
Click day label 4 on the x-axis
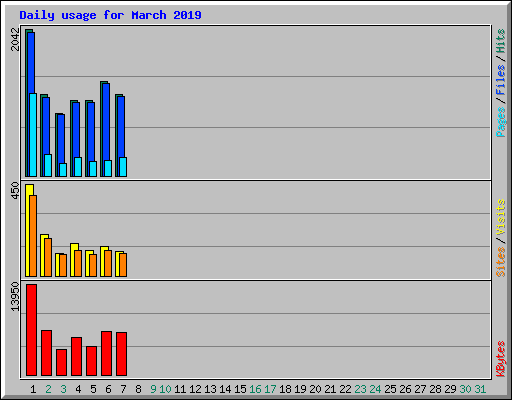click(x=78, y=389)
